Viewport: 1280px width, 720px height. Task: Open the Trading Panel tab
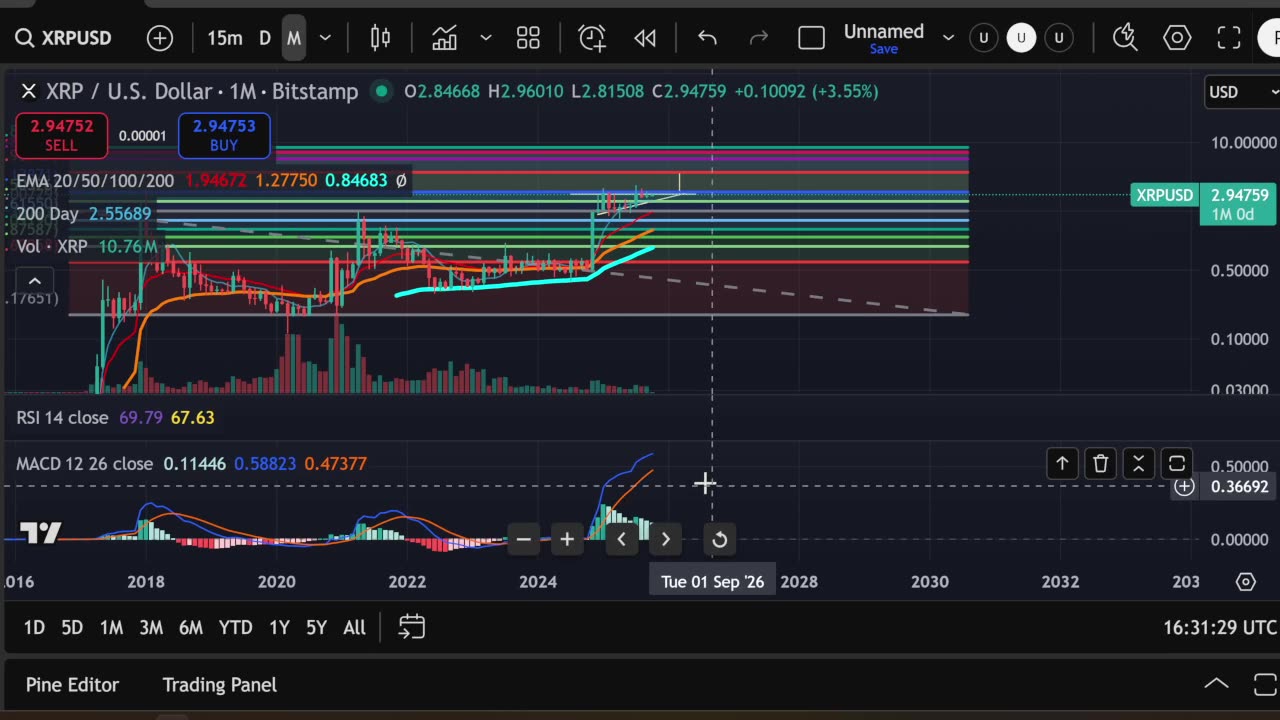[219, 685]
